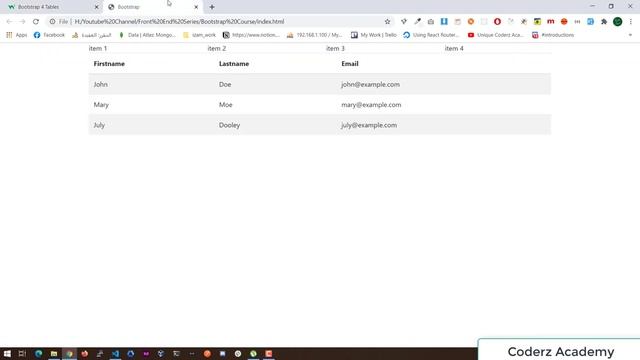This screenshot has height=360, width=640.
Task: Open the red PowerPoint-style taskbar icon
Action: pos(269,353)
